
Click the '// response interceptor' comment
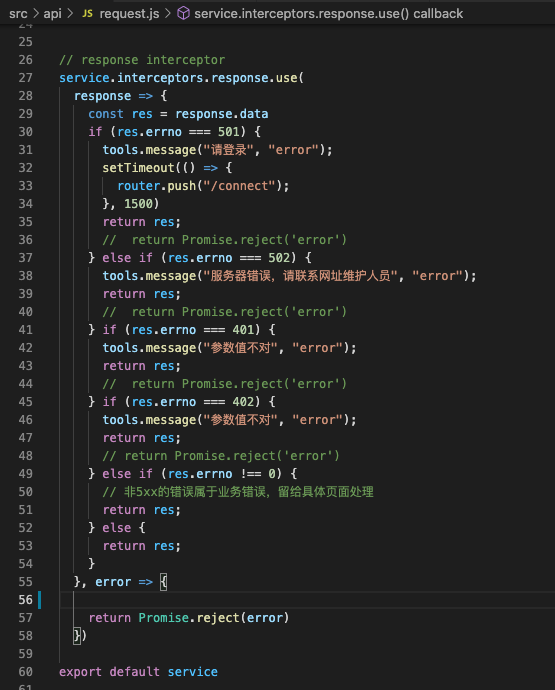tap(142, 60)
